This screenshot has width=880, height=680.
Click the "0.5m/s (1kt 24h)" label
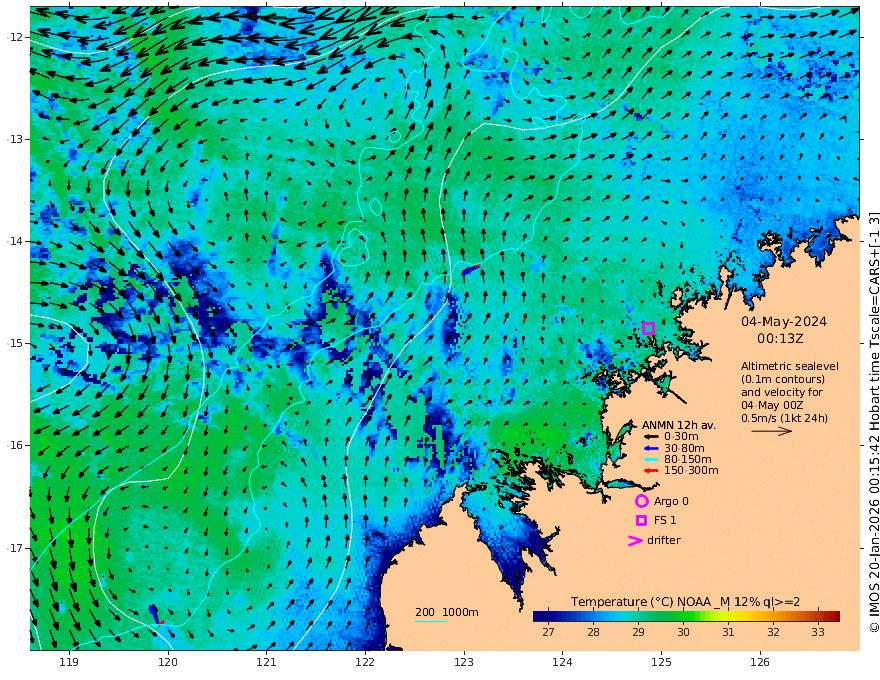coord(785,418)
